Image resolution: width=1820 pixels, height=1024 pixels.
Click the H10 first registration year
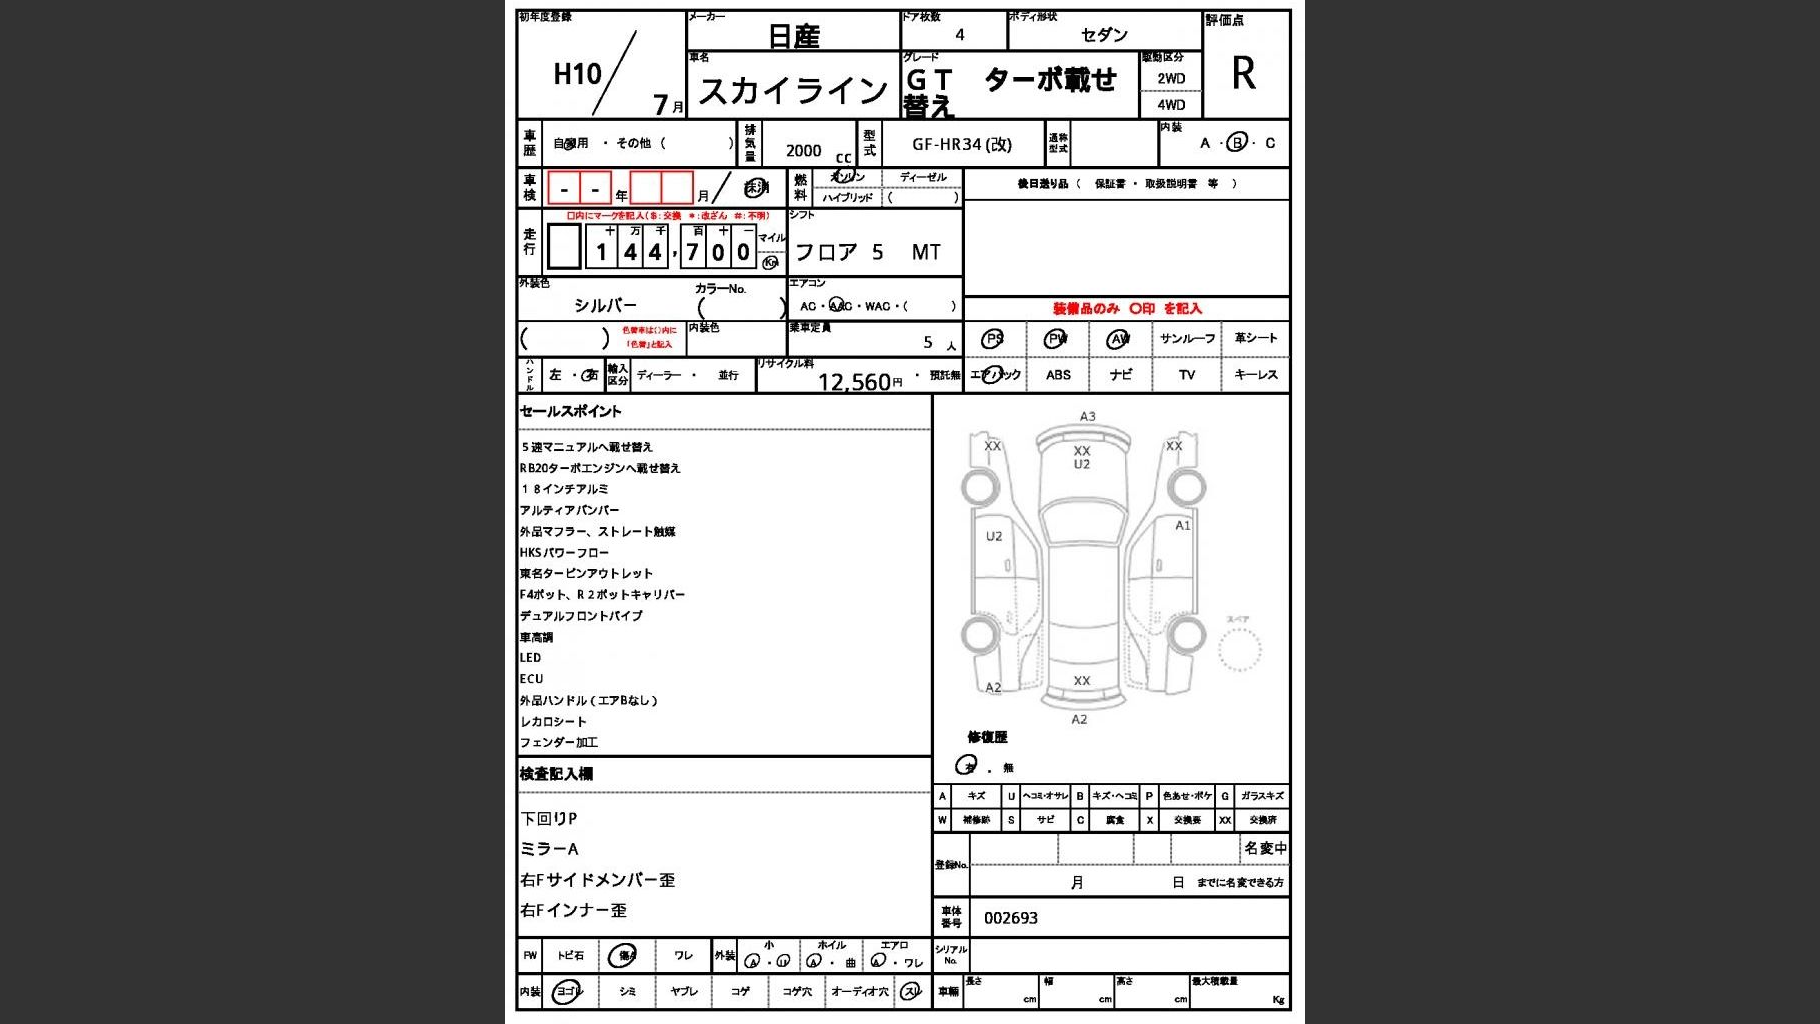[577, 74]
